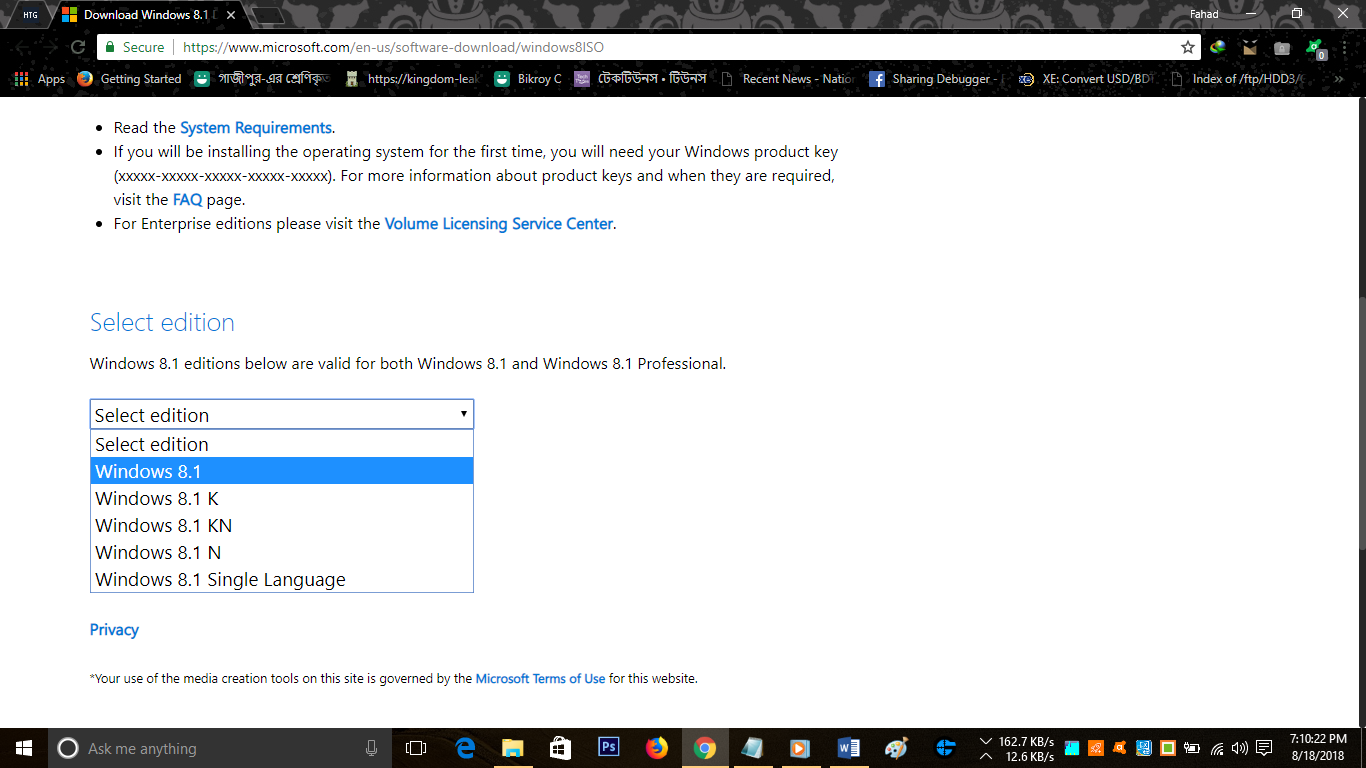Open the battery status tray icon
Screen dimensions: 1366x768
click(1192, 748)
